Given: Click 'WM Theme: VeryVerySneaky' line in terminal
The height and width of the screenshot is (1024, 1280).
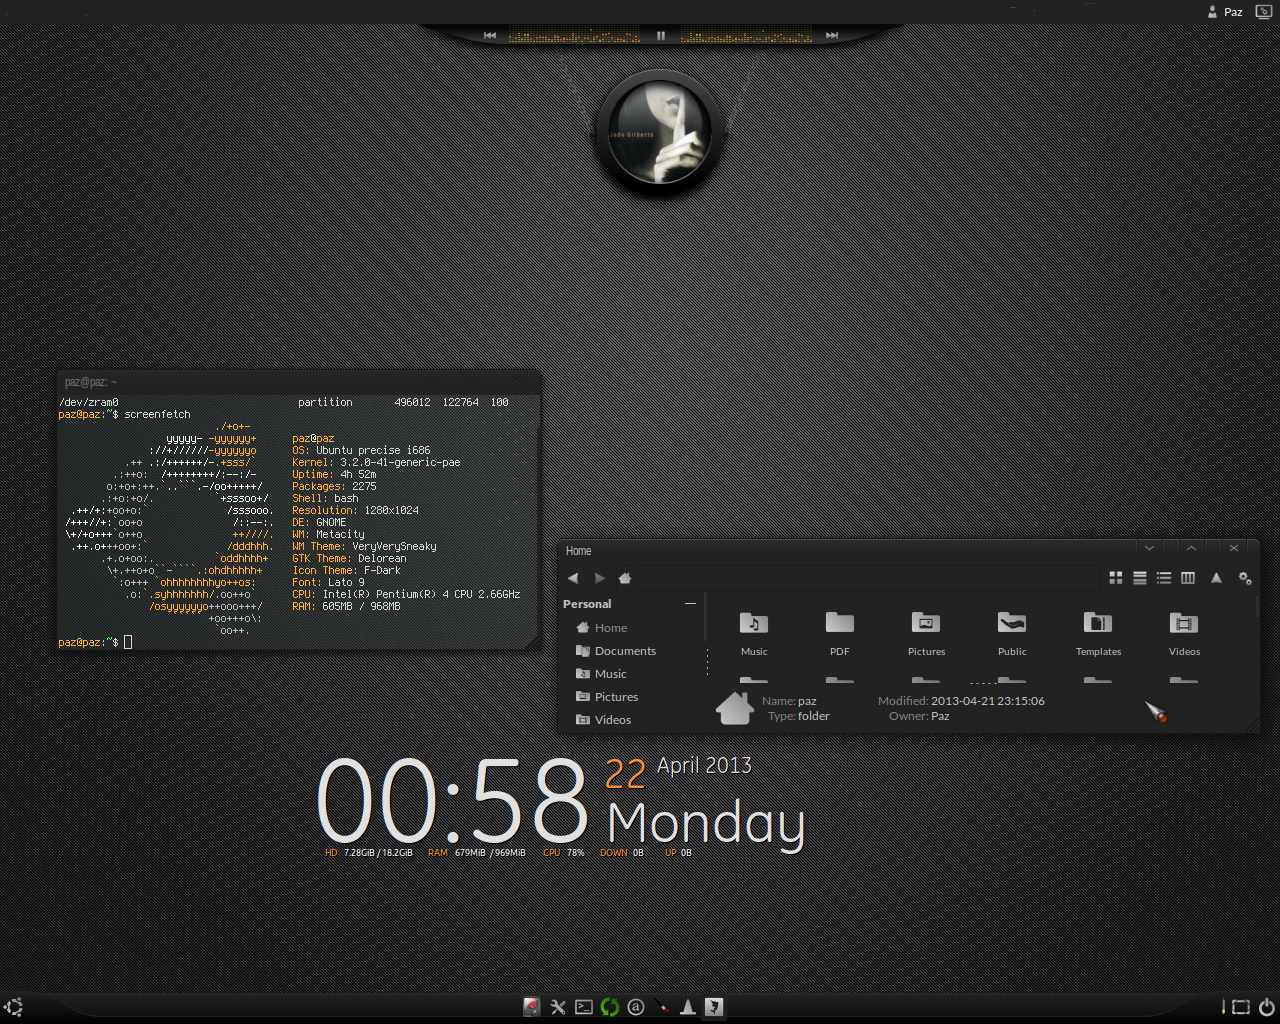Looking at the screenshot, I should [365, 546].
